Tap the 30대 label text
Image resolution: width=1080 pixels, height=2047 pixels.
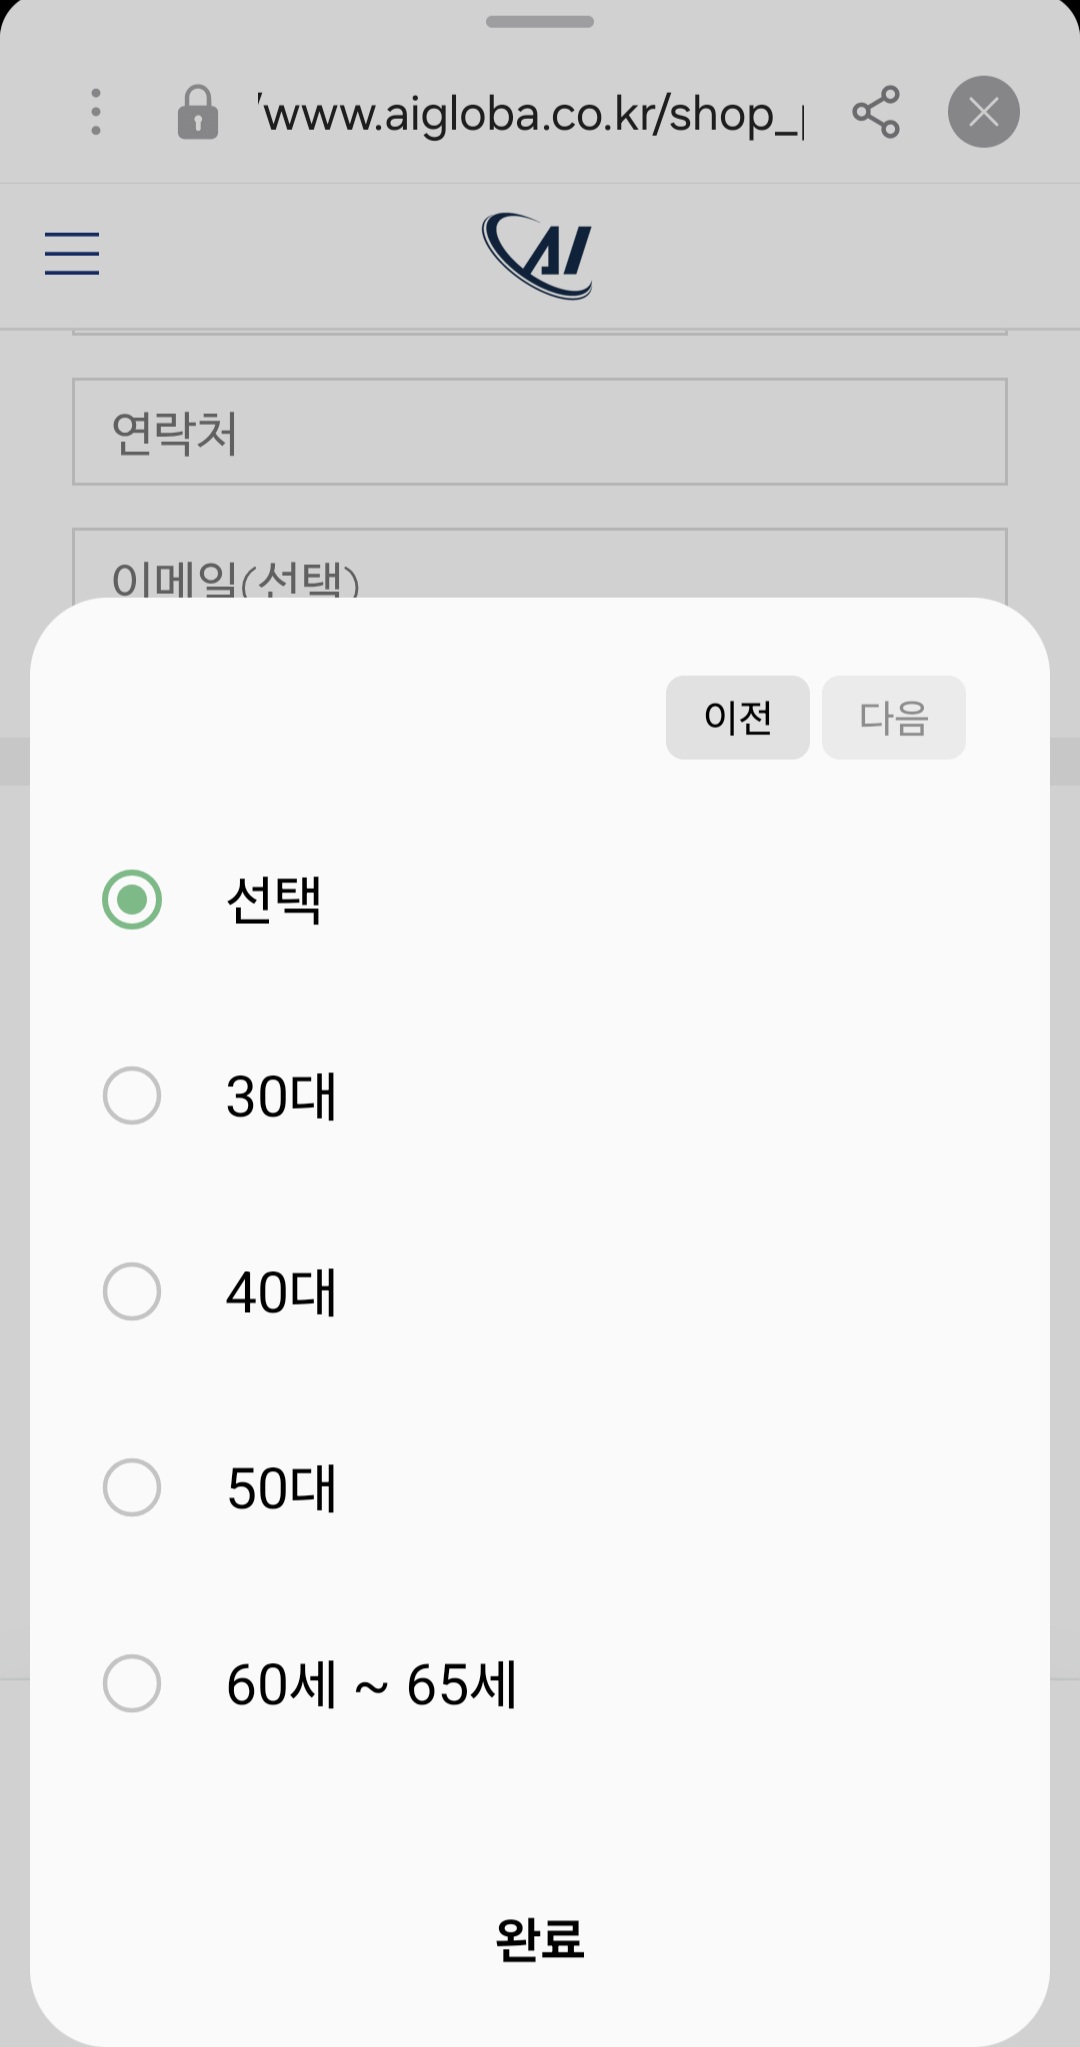point(281,1097)
